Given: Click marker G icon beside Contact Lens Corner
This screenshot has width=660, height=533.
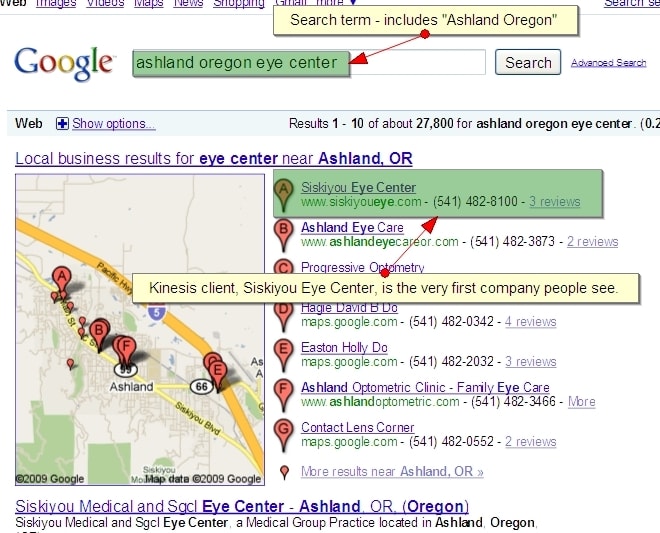Looking at the screenshot, I should tap(284, 435).
